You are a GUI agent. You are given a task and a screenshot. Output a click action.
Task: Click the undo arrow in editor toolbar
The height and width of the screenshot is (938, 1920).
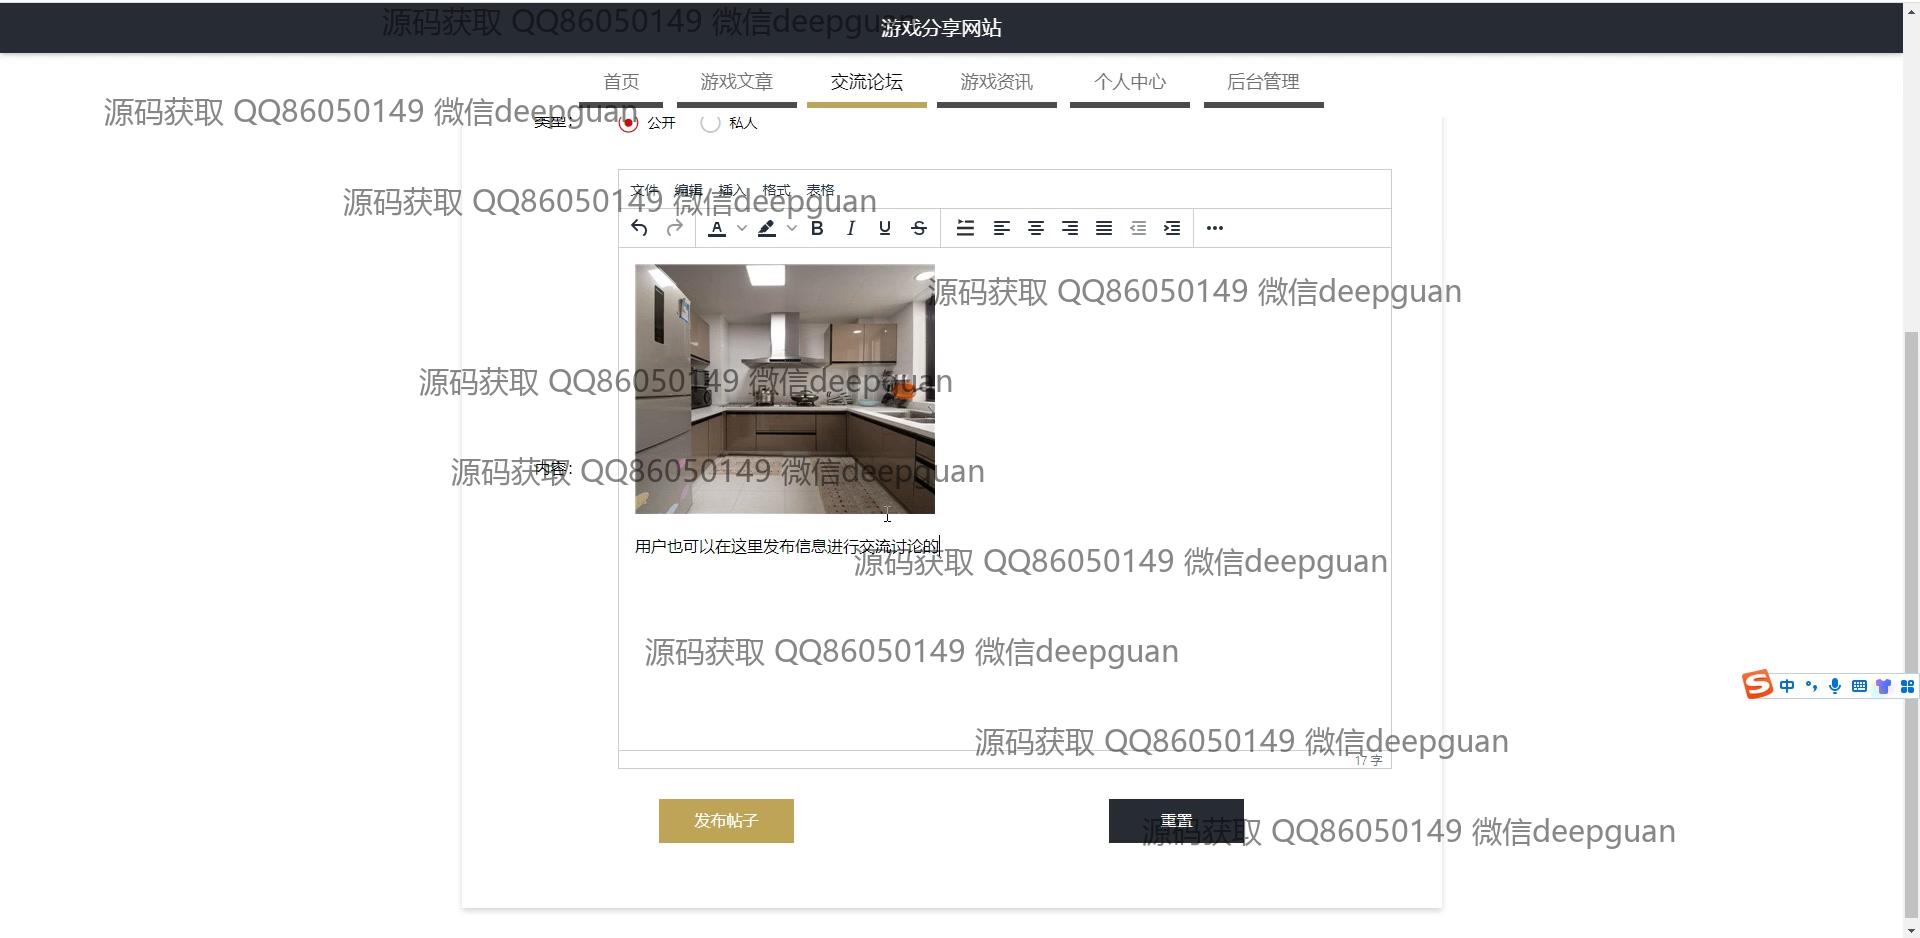tap(639, 228)
